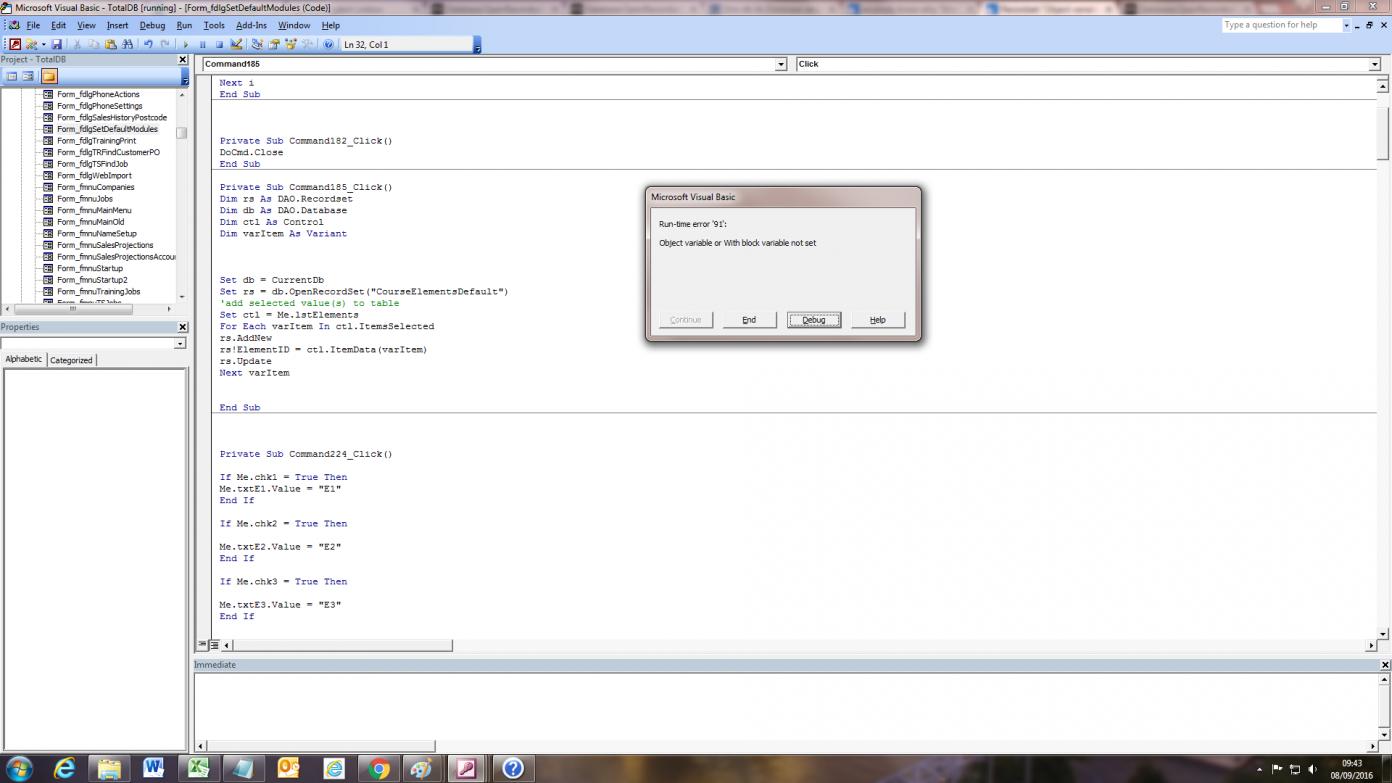Screen dimensions: 1392x783
Task: Open the Object Browser toolbar icon
Action: click(x=291, y=44)
